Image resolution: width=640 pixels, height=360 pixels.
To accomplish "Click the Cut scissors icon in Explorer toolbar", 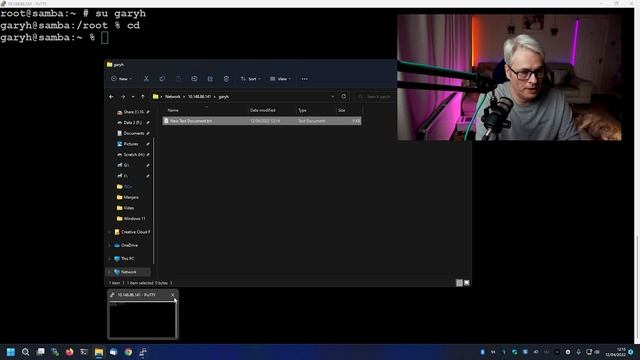I will 146,79.
